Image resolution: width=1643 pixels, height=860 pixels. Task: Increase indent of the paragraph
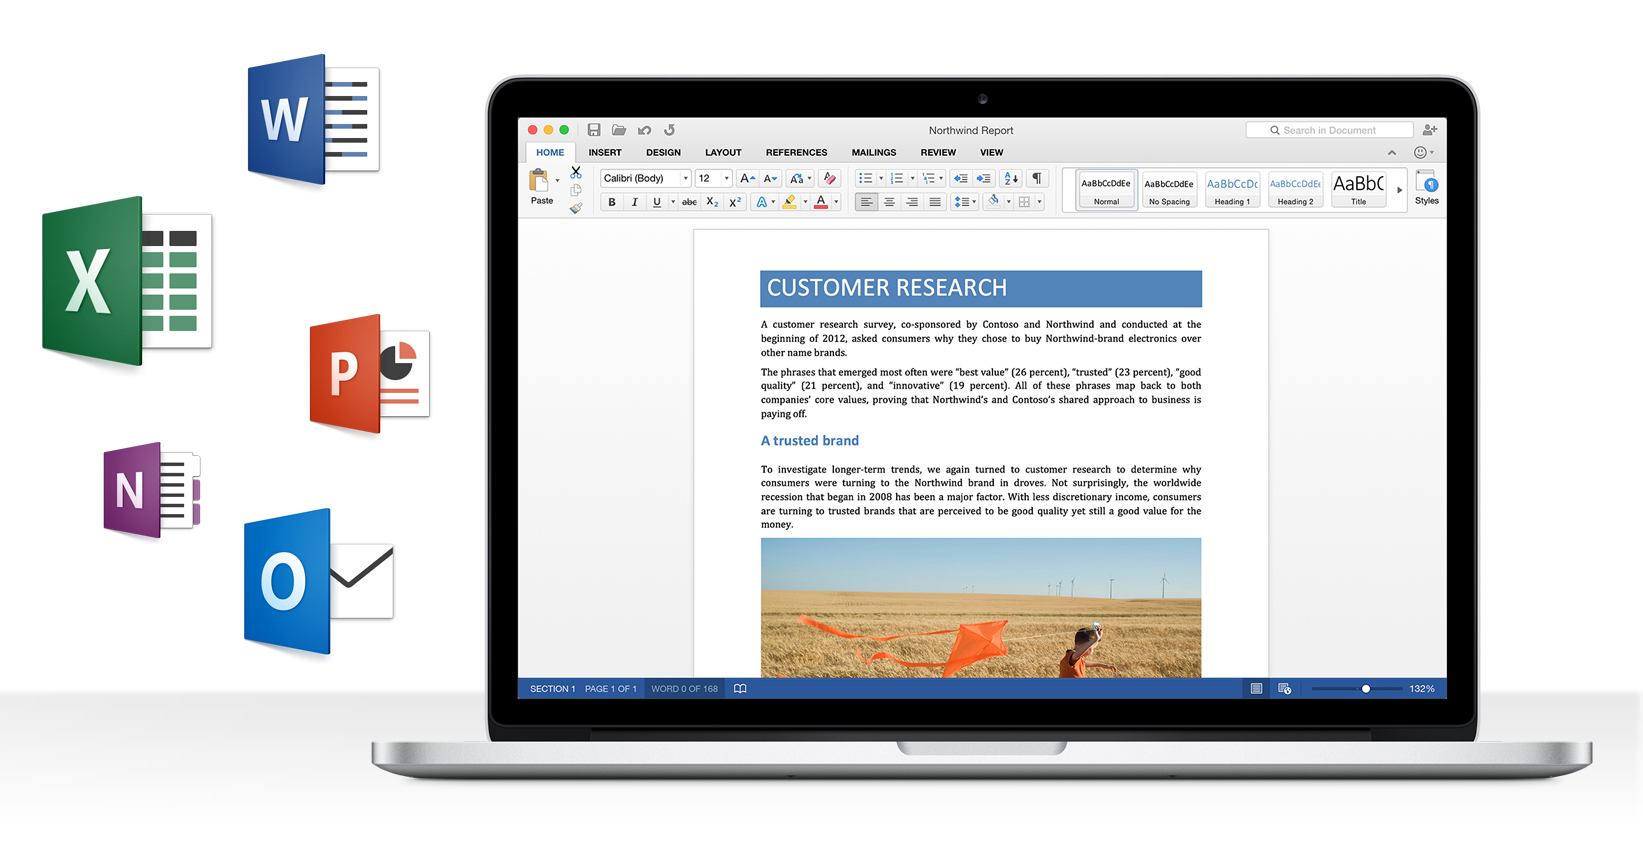[984, 178]
